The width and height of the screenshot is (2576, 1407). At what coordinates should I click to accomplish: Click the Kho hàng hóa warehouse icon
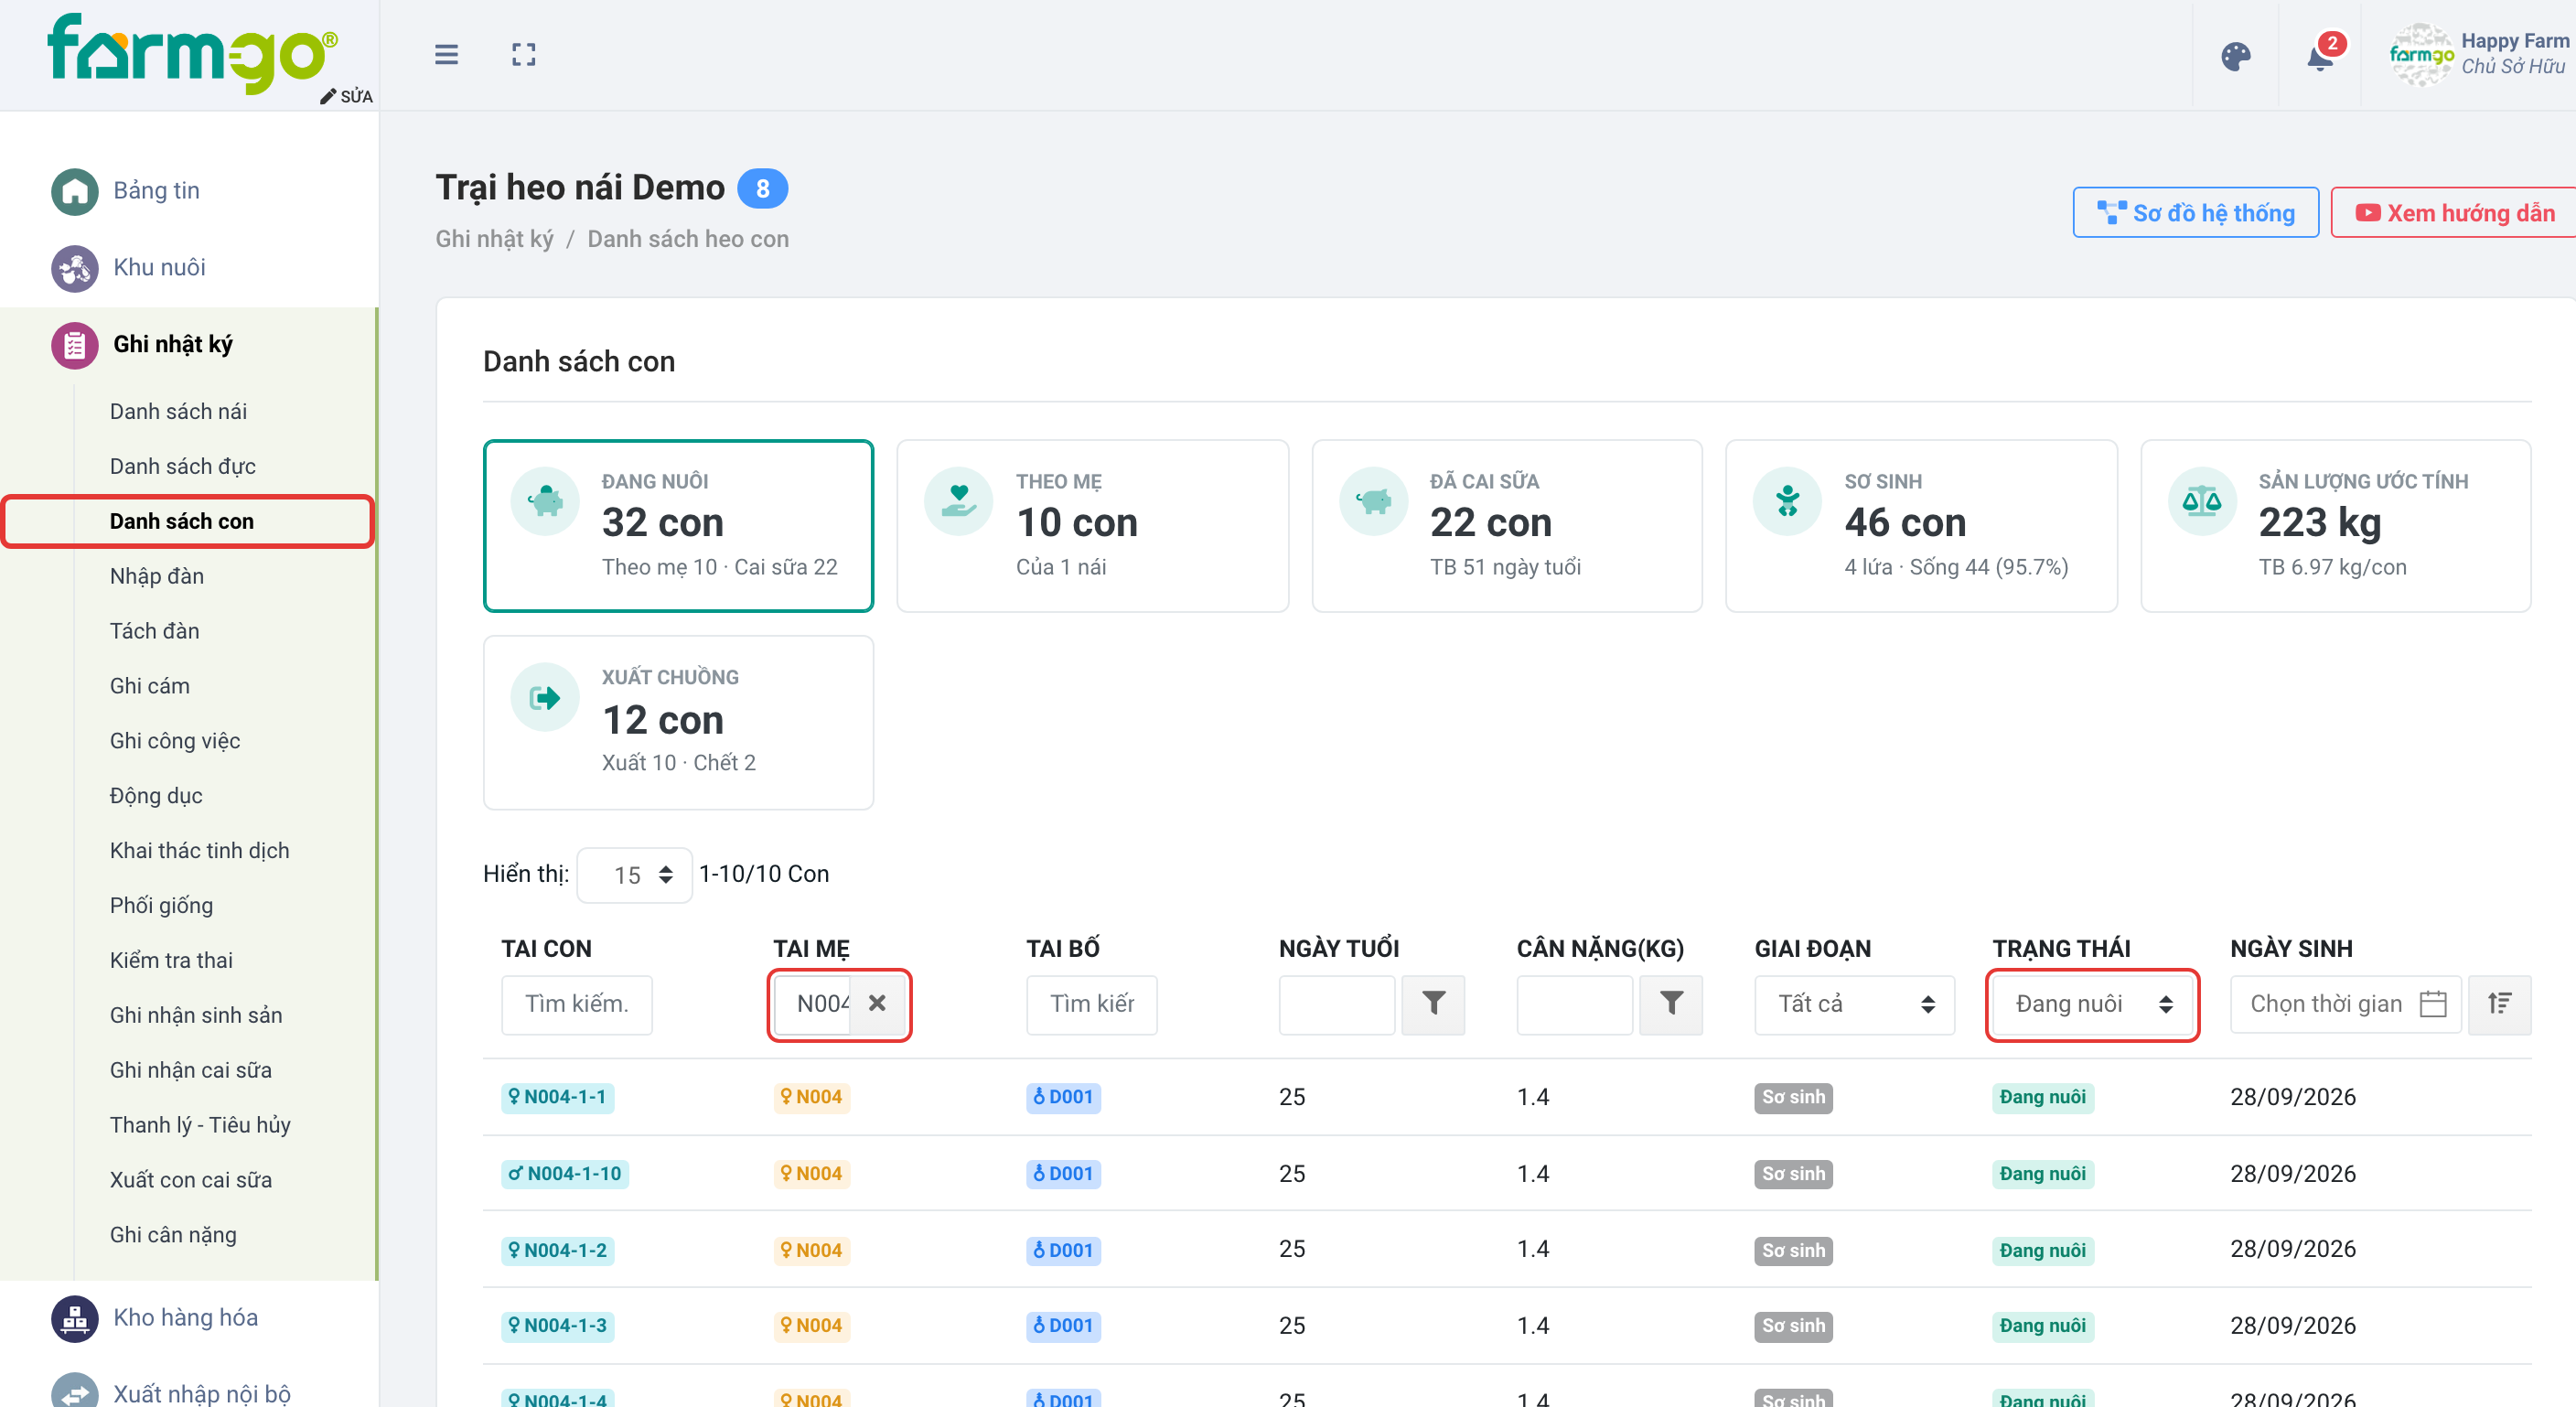(74, 1318)
